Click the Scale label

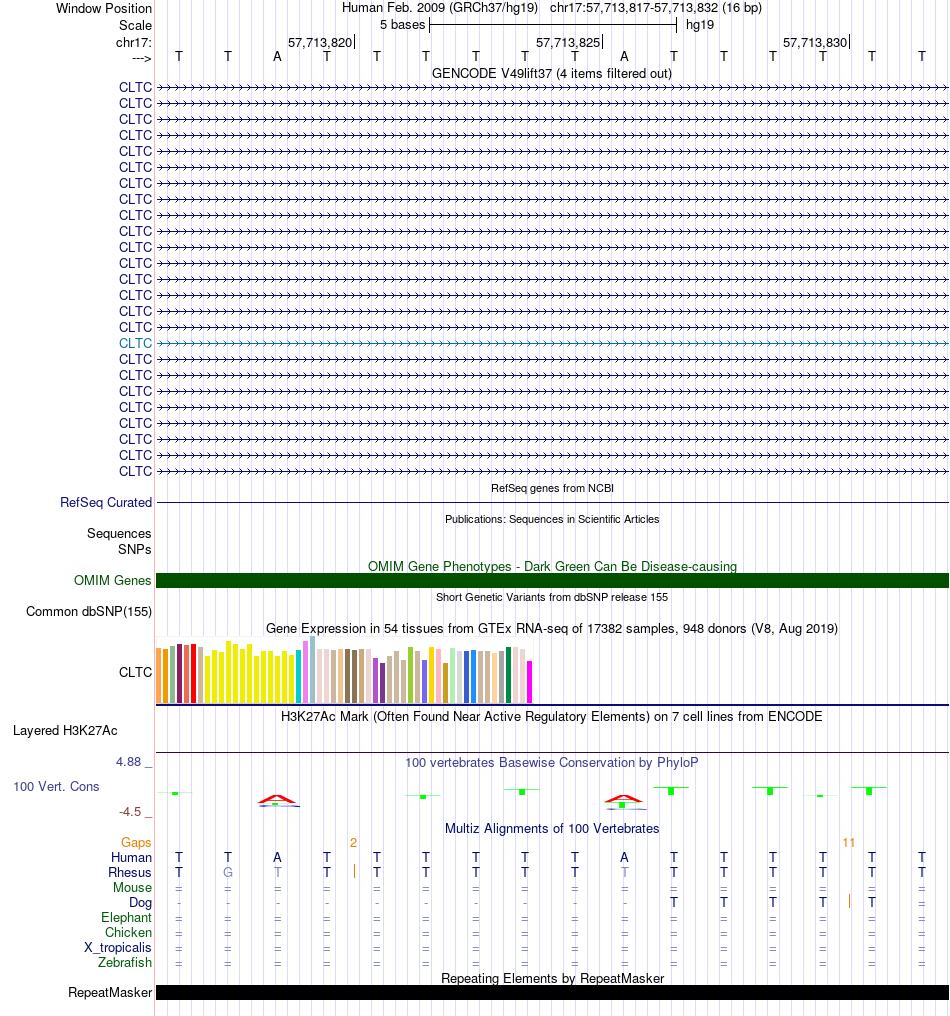135,25
